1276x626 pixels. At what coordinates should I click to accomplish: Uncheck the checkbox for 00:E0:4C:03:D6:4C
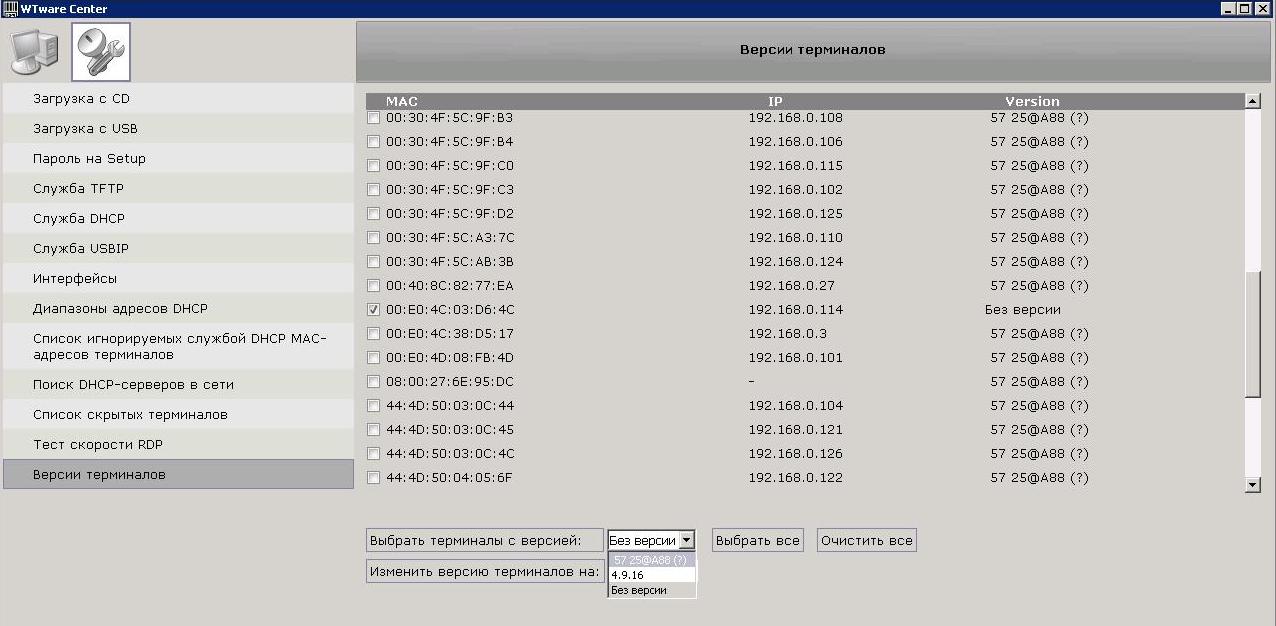374,310
